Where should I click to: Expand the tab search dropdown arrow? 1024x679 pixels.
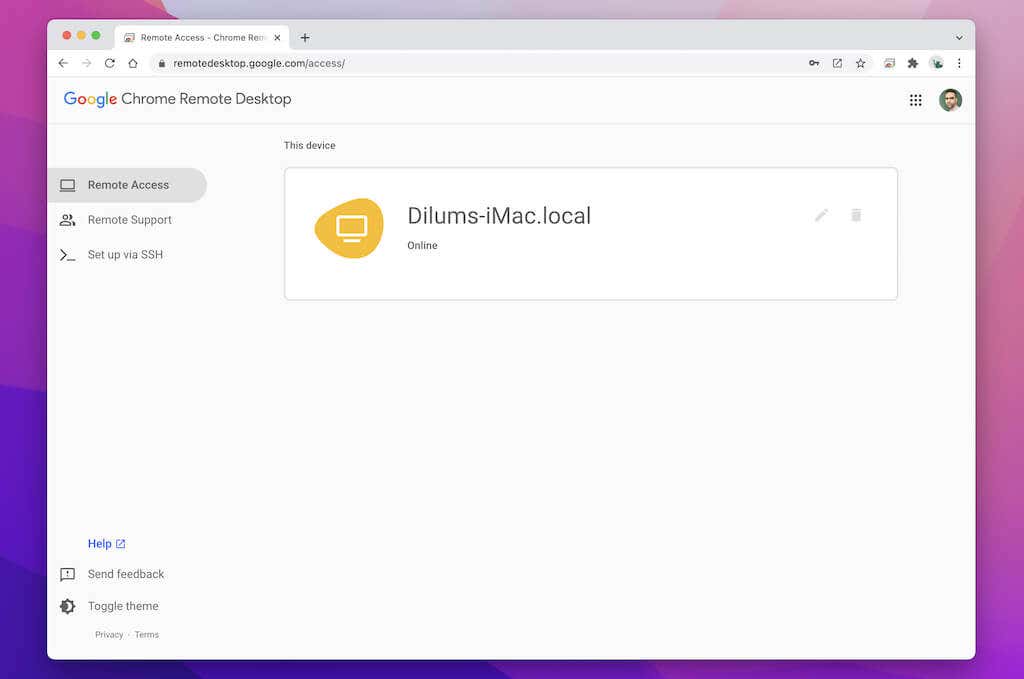(x=959, y=38)
